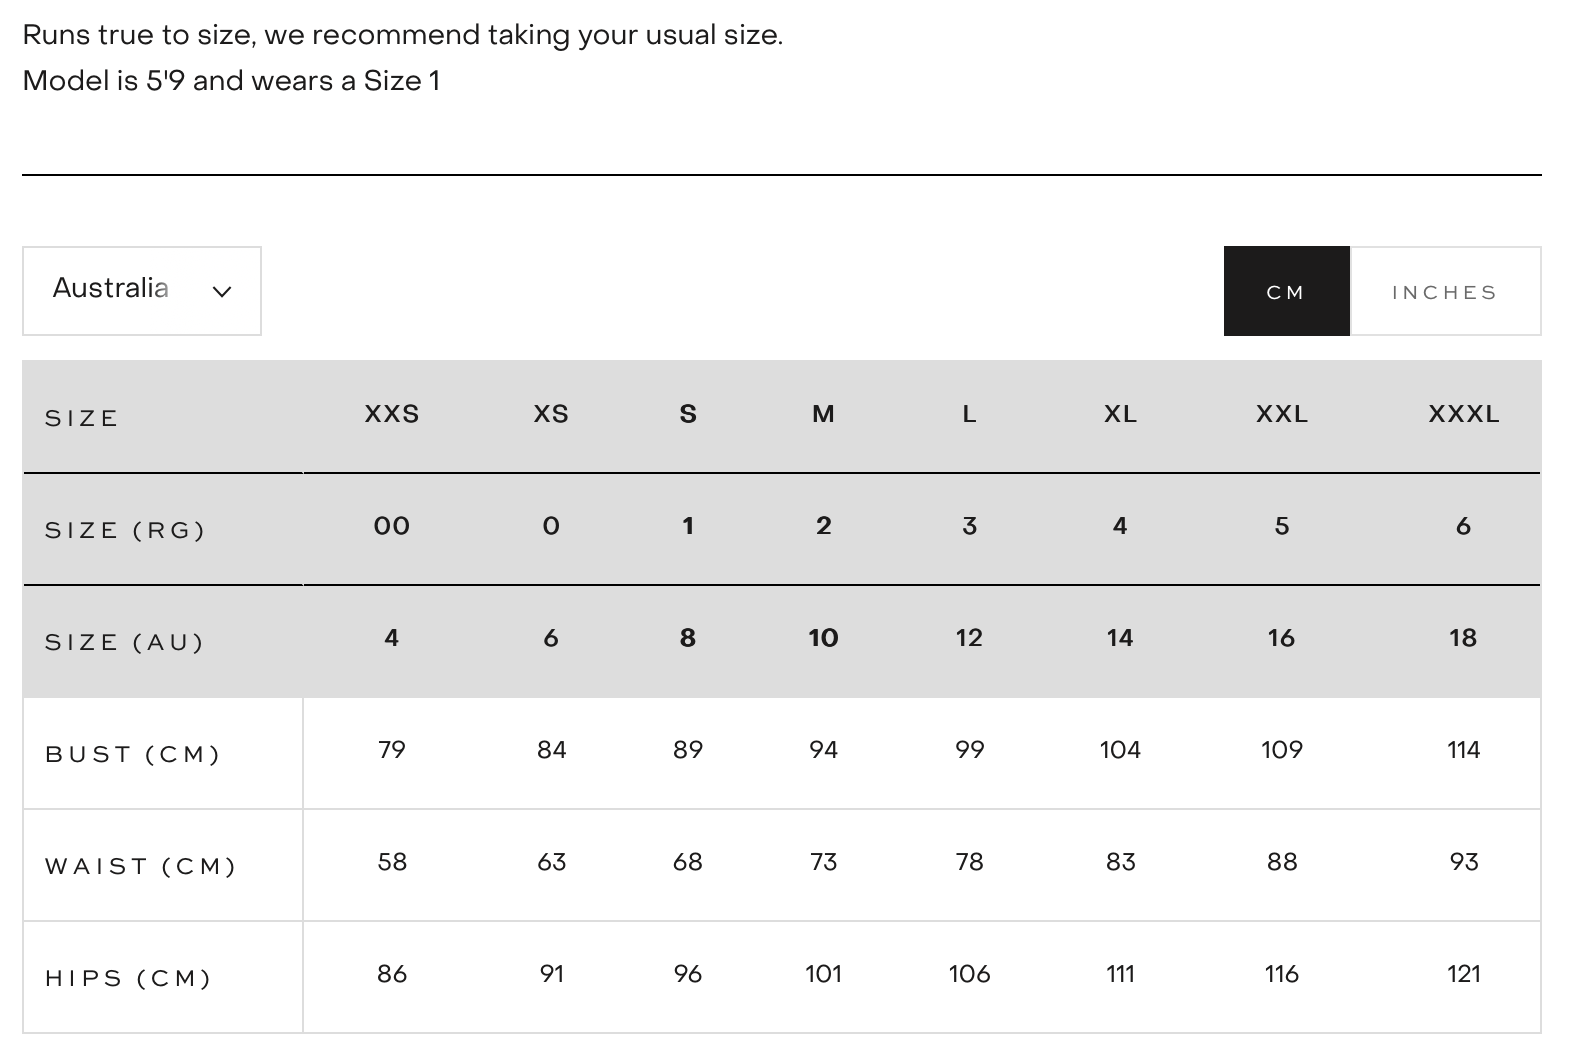The height and width of the screenshot is (1056, 1570).
Task: Click the chevron arrow beside Australia
Action: coord(222,291)
